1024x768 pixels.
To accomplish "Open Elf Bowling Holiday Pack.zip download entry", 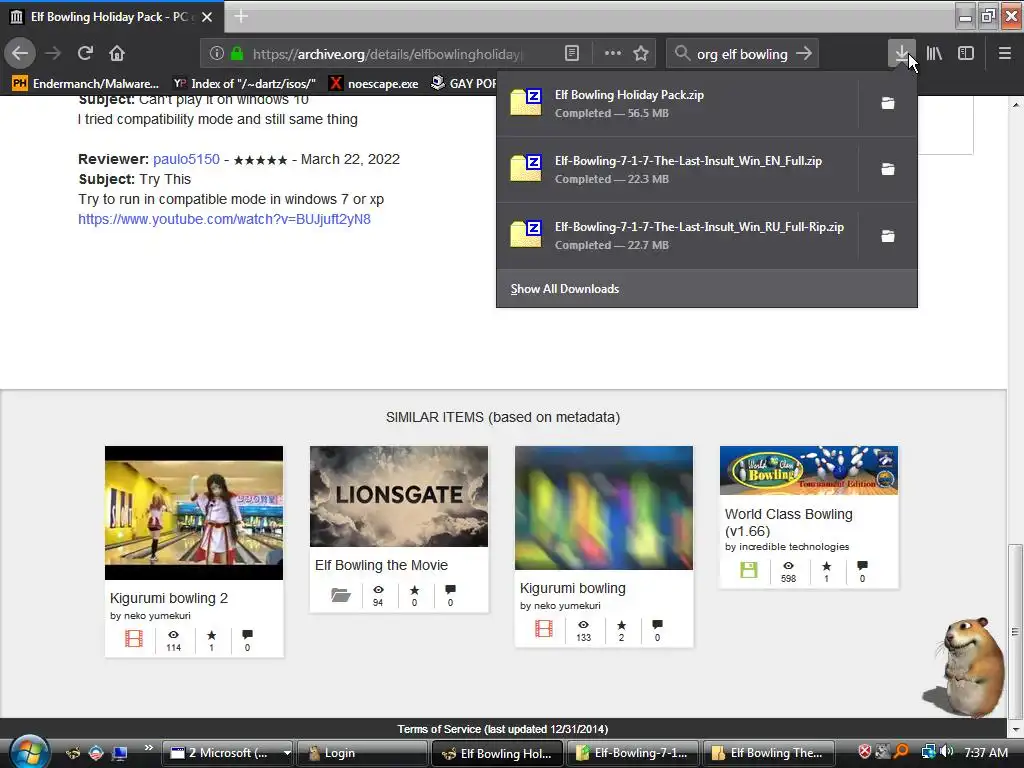I will tap(677, 103).
